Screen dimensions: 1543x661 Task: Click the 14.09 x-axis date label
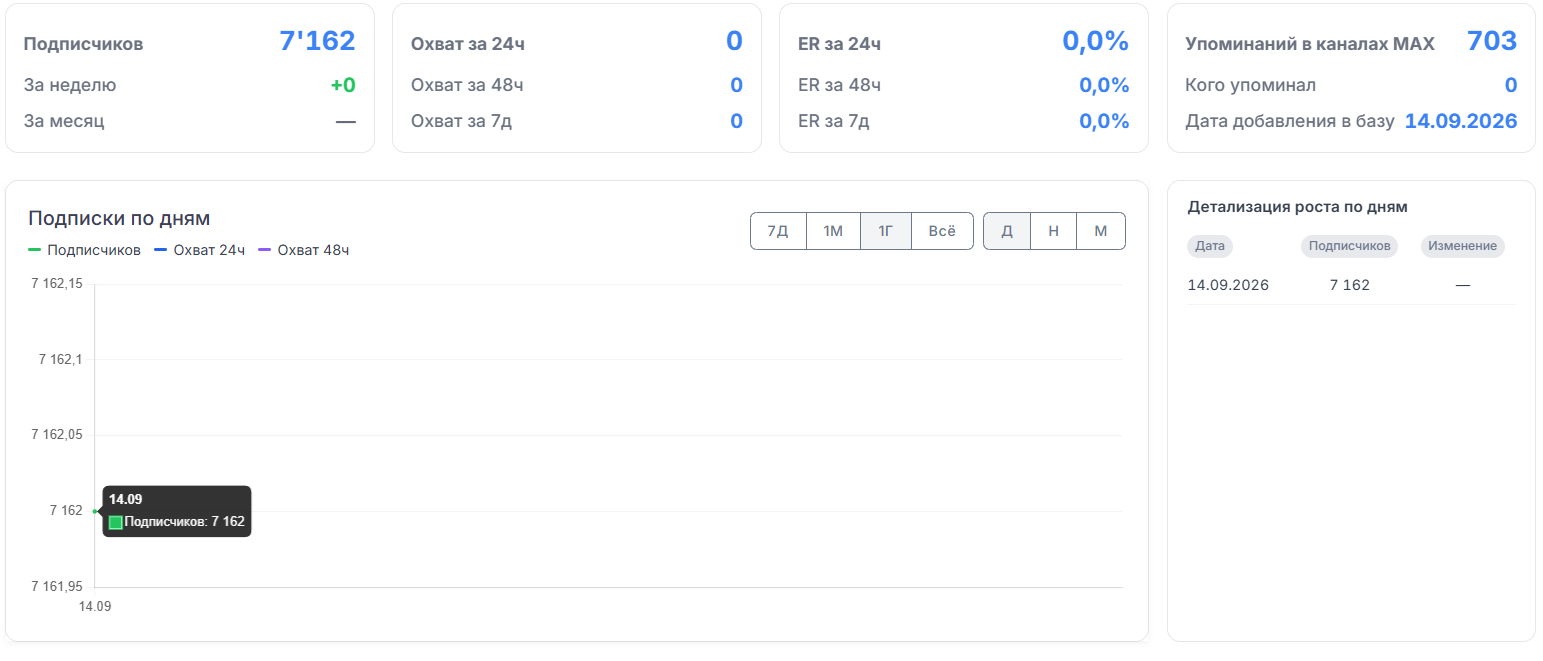[95, 607]
